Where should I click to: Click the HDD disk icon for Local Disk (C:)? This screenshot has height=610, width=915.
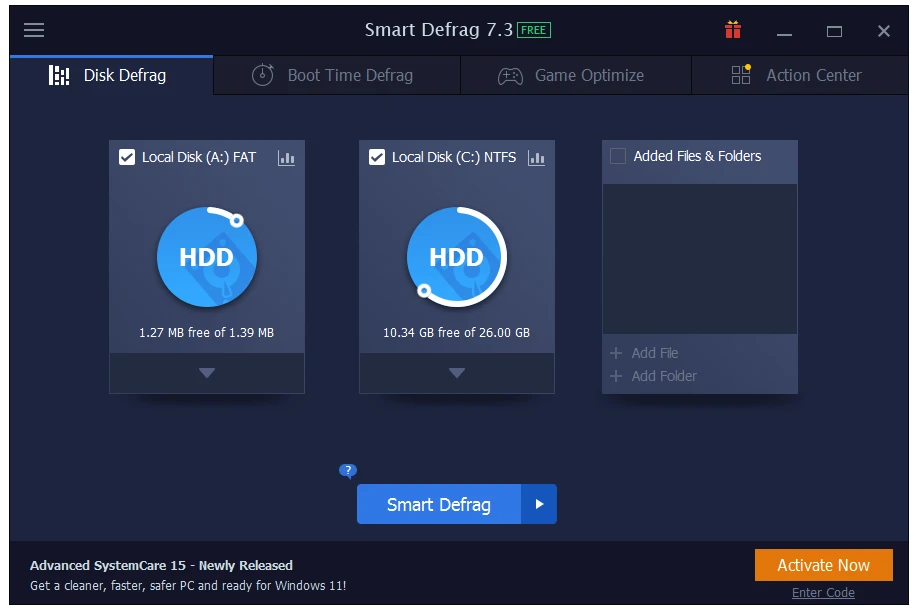click(457, 257)
